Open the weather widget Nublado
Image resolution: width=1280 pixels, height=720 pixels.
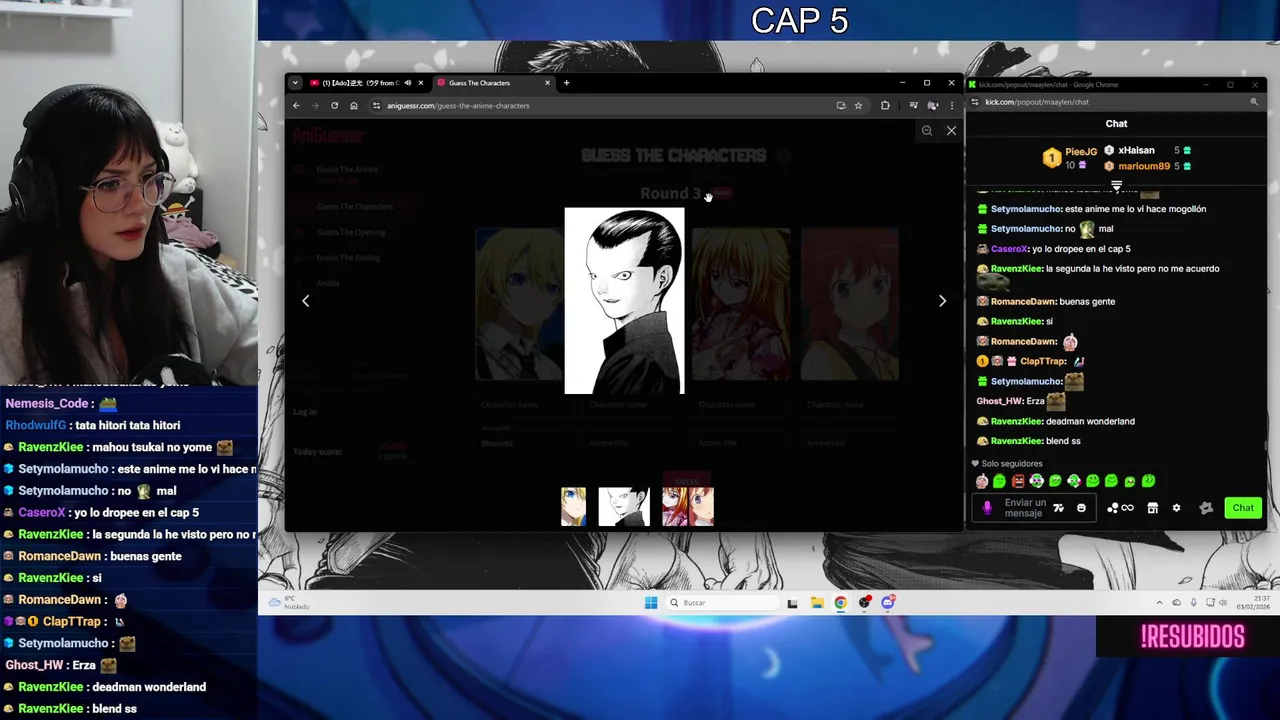coord(289,602)
